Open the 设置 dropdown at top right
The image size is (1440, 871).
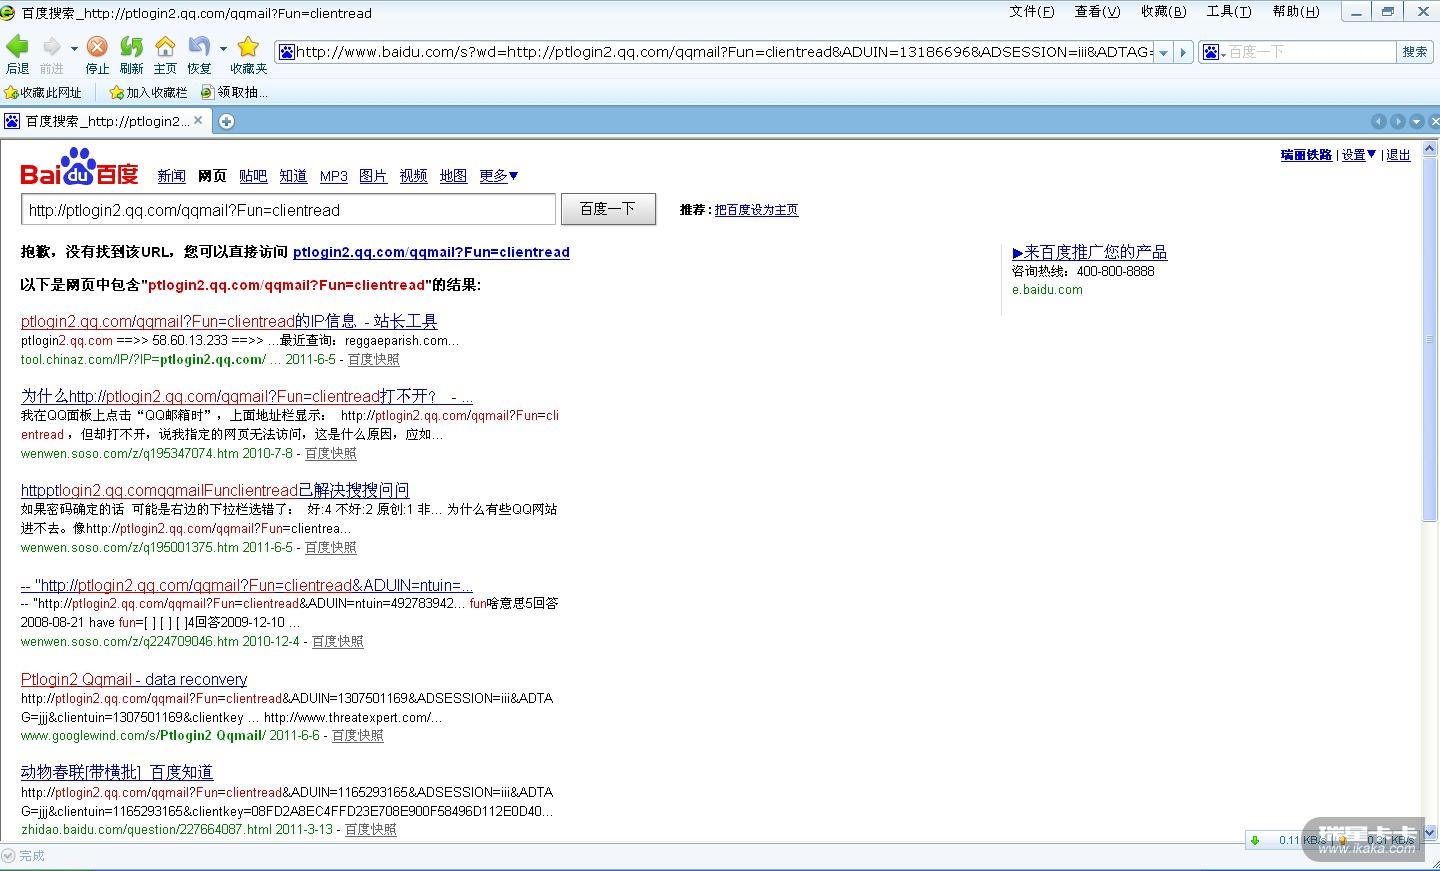point(1358,155)
